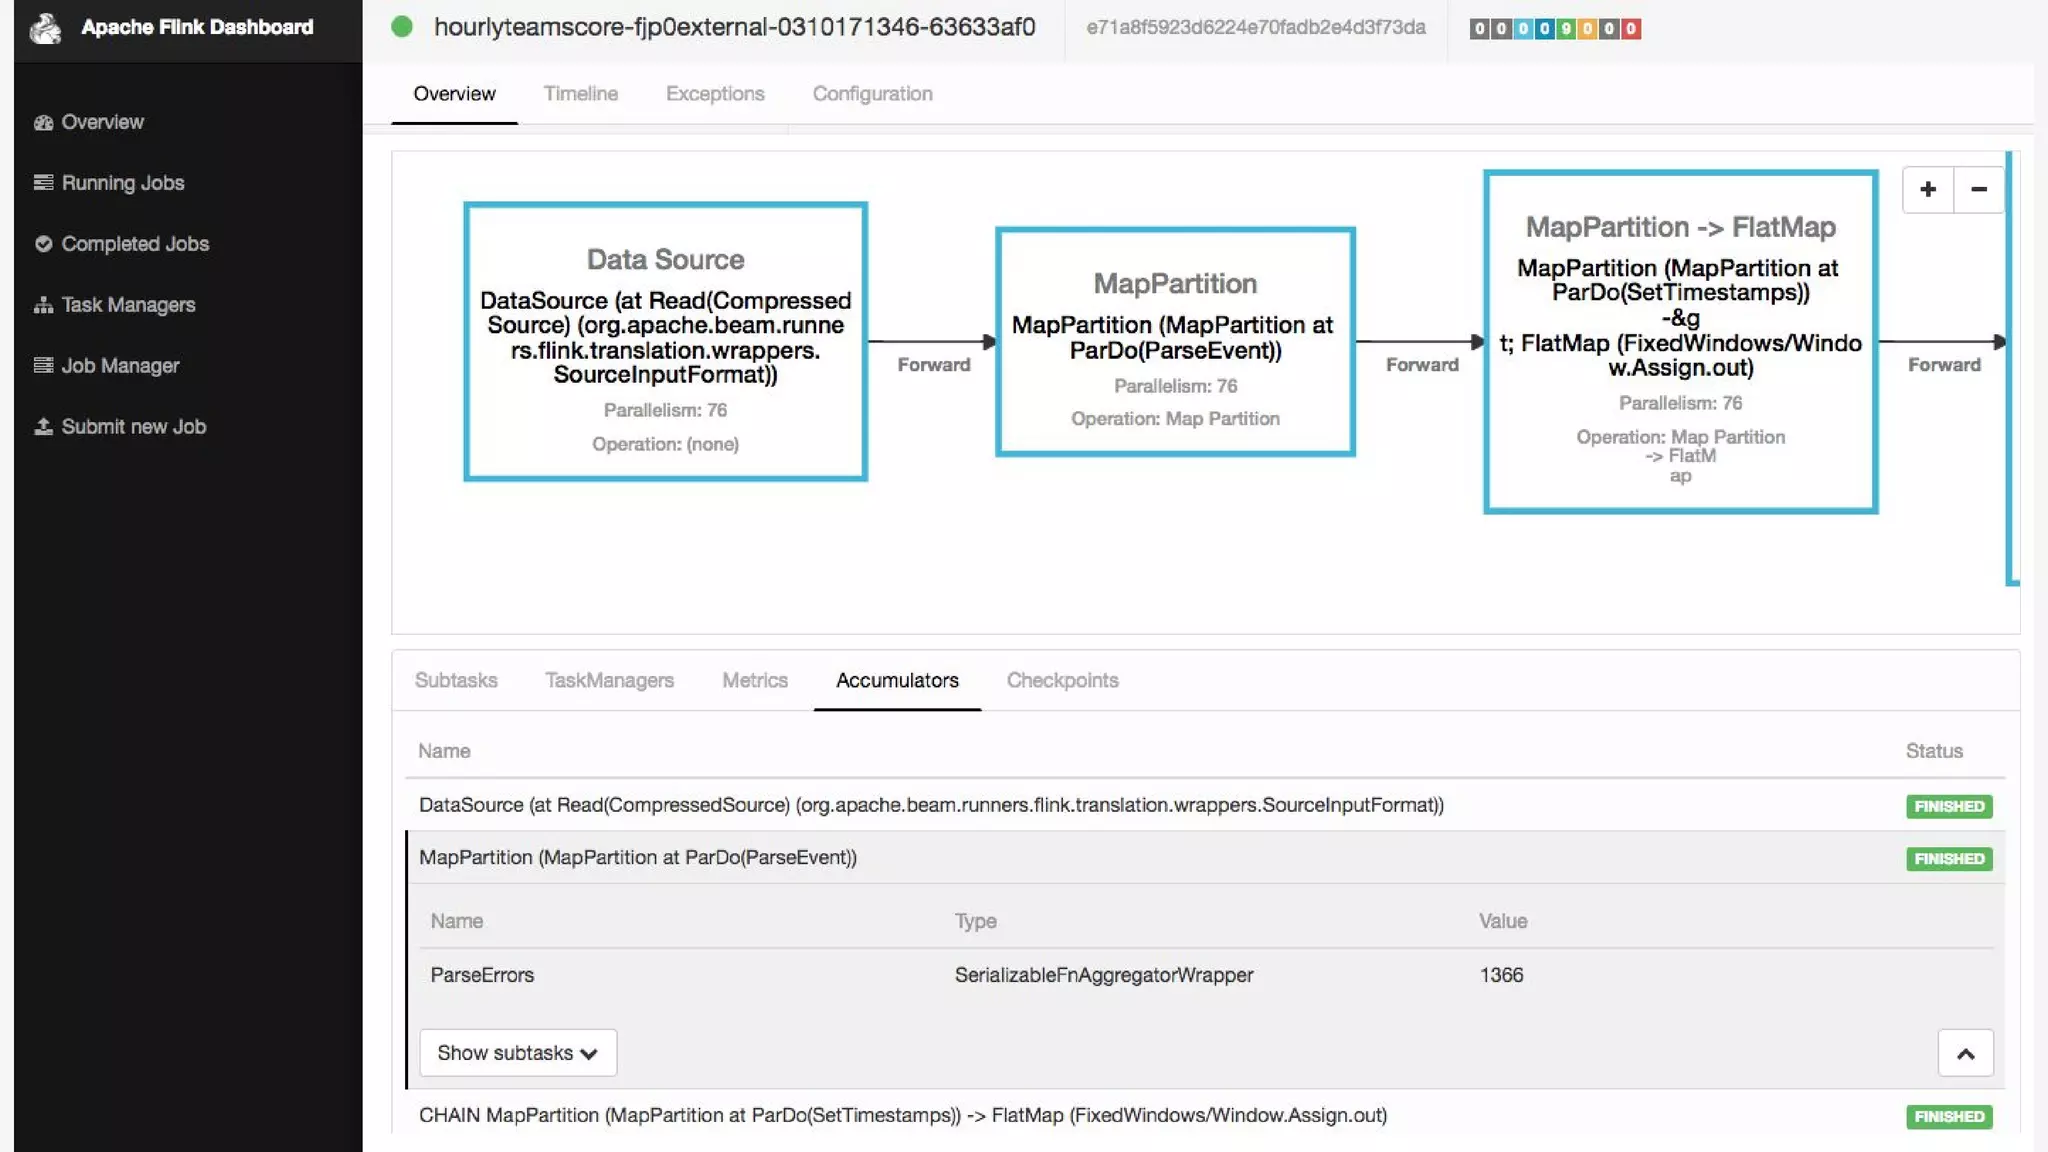This screenshot has height=1152, width=2048.
Task: Click the Submit new Job upload icon
Action: [43, 427]
